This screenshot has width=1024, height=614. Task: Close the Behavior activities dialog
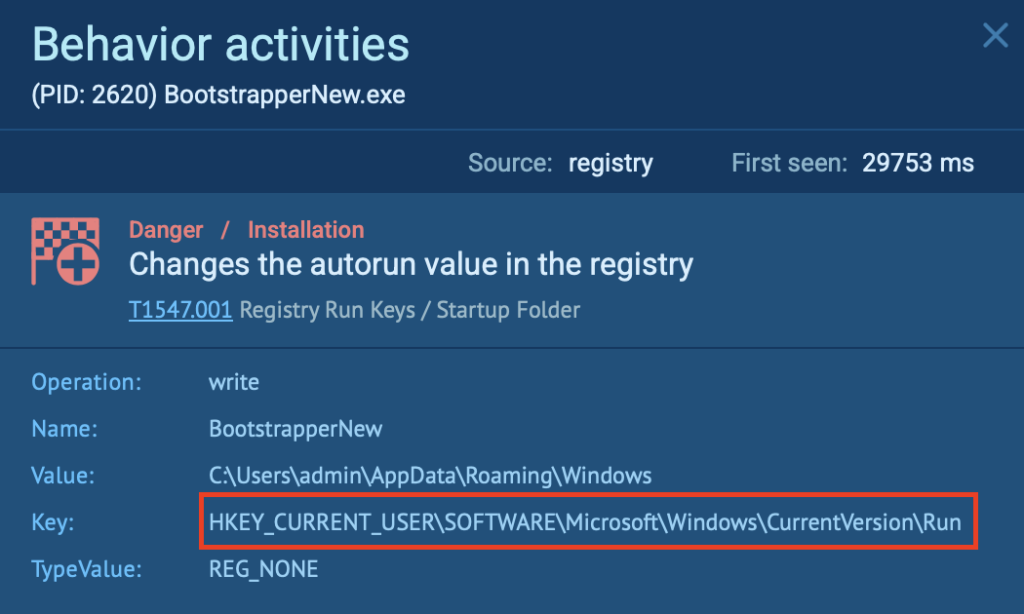coord(995,35)
